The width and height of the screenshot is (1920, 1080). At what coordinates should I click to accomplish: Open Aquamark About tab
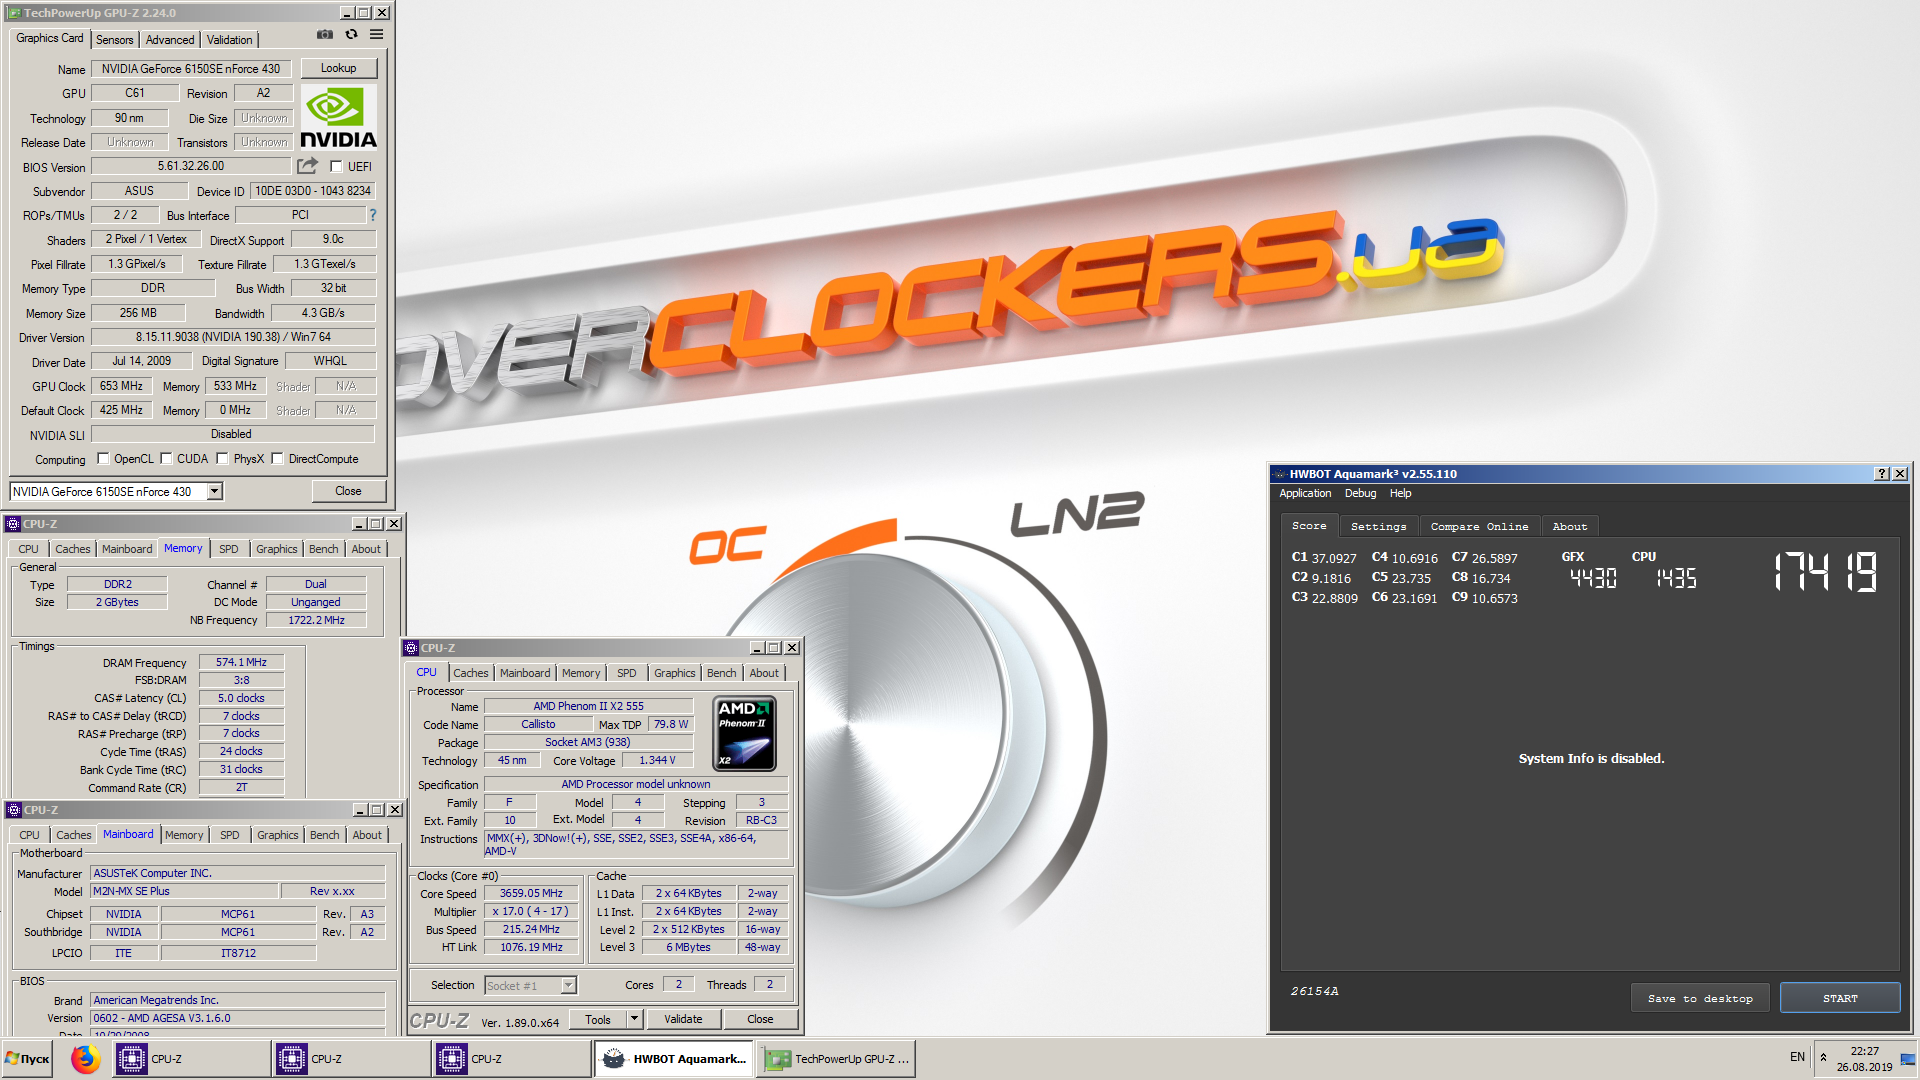[1569, 526]
